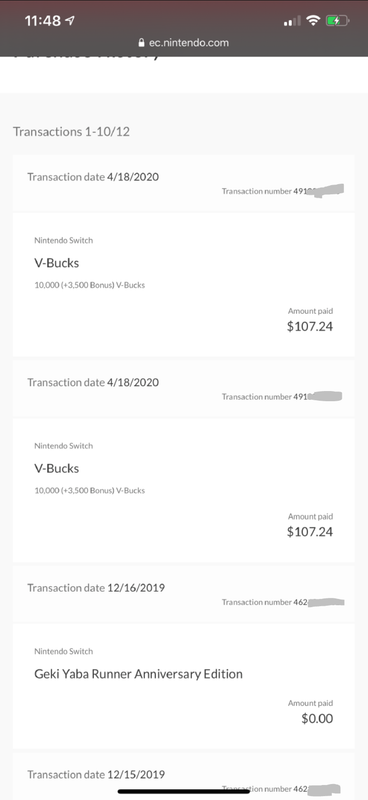The image size is (368, 800).
Task: Tap the ec.nintendo.com address bar
Action: [x=184, y=43]
